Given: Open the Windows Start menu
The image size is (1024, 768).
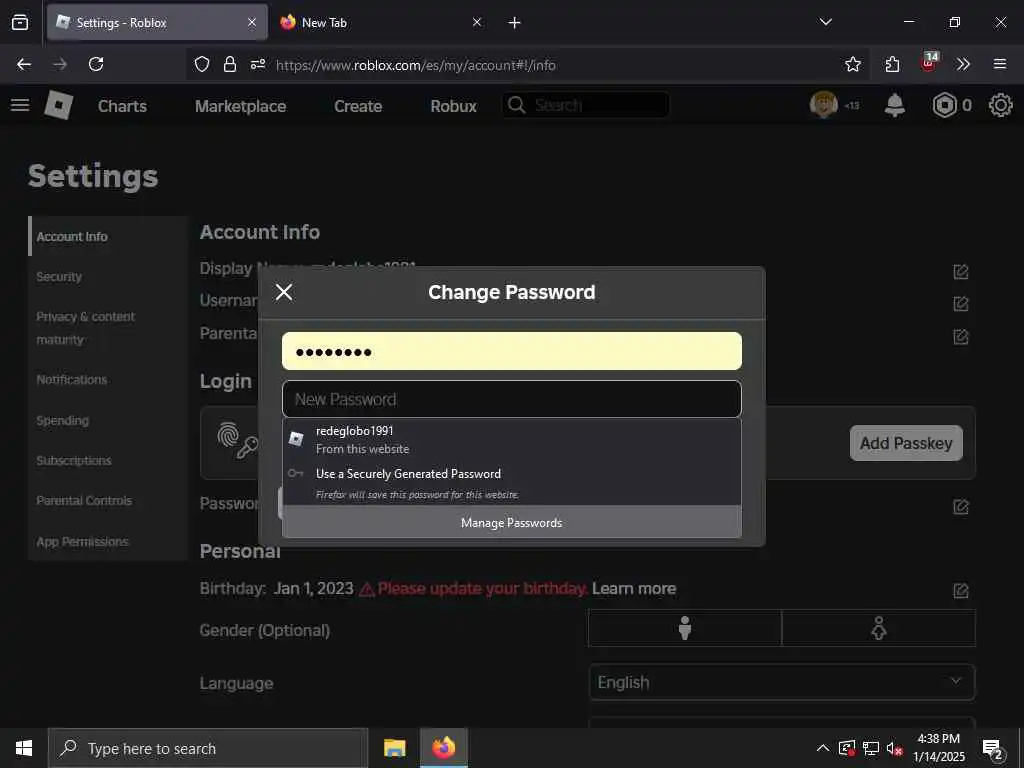Looking at the screenshot, I should tap(24, 748).
